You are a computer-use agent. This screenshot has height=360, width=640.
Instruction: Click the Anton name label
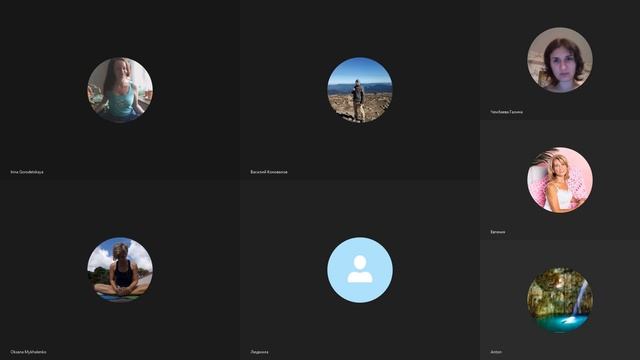tap(496, 352)
